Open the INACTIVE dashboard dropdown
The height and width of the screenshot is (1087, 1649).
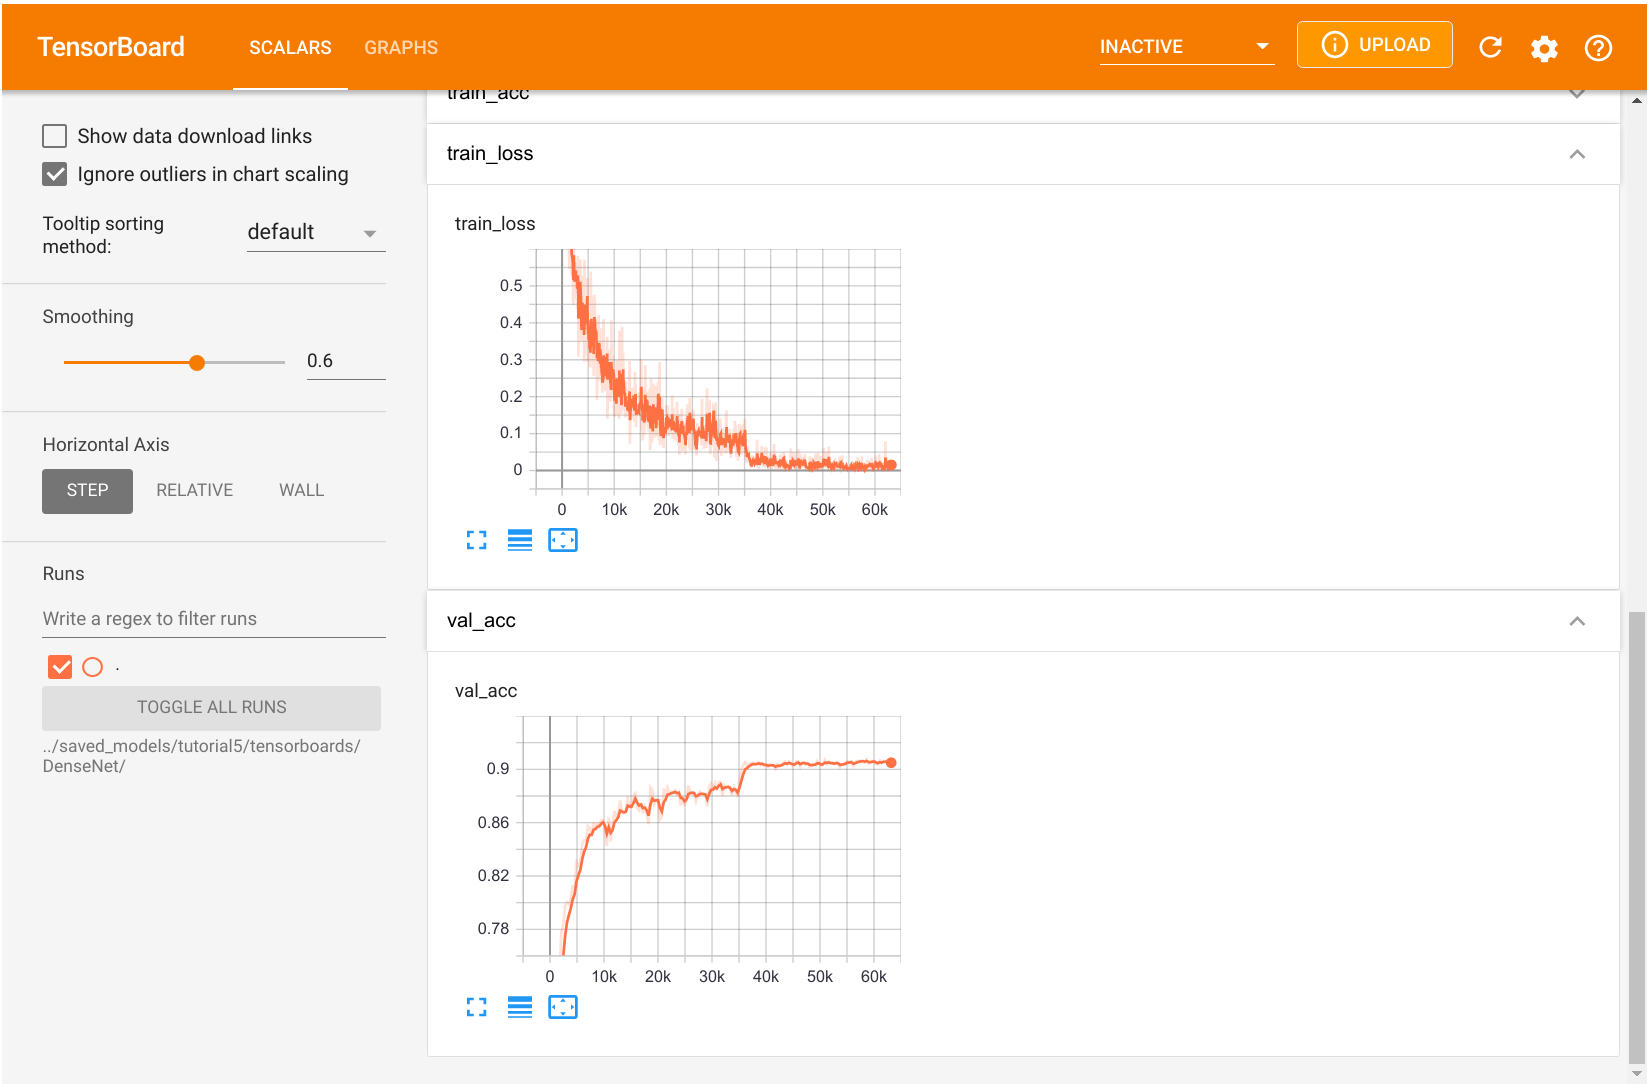[1186, 45]
